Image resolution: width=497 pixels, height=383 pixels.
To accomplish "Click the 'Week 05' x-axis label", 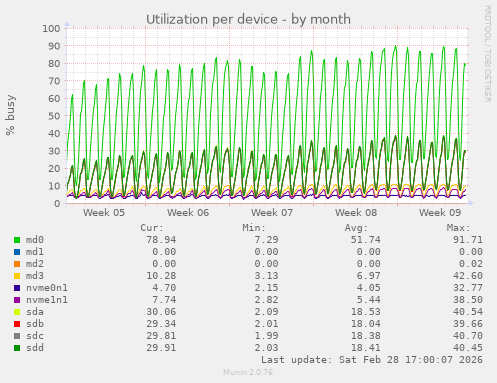I will 104,213.
